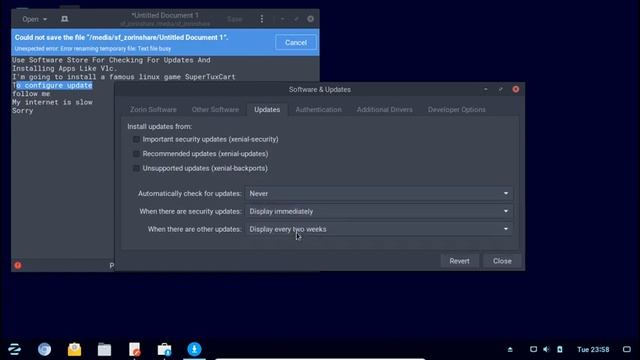
Task: Toggle Unsupported updates (xenial-backports) checkbox
Action: pos(136,168)
